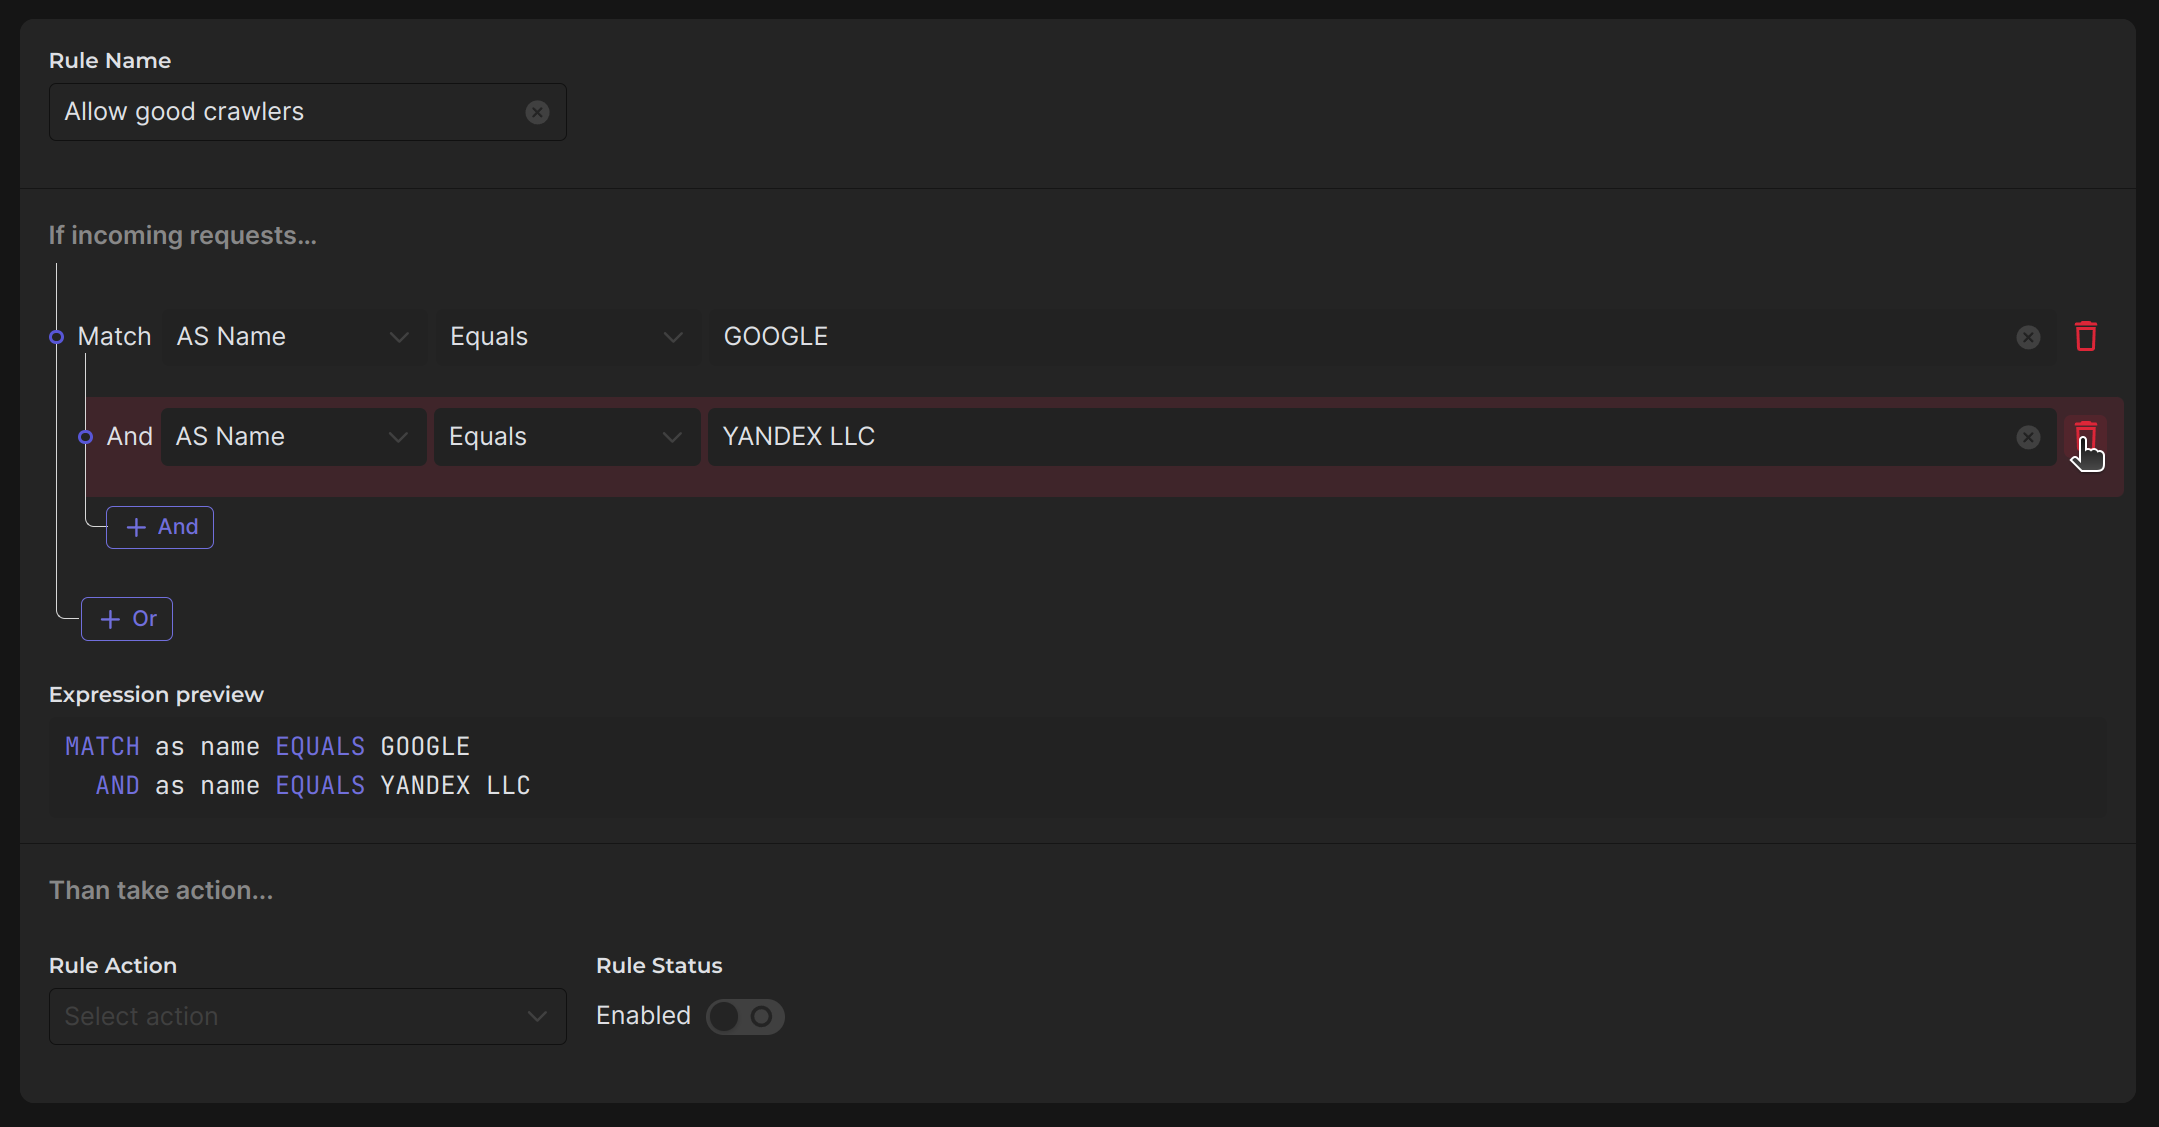Screen dimensions: 2159x1127
Task: Clear the Rule Name field text
Action: coord(537,112)
